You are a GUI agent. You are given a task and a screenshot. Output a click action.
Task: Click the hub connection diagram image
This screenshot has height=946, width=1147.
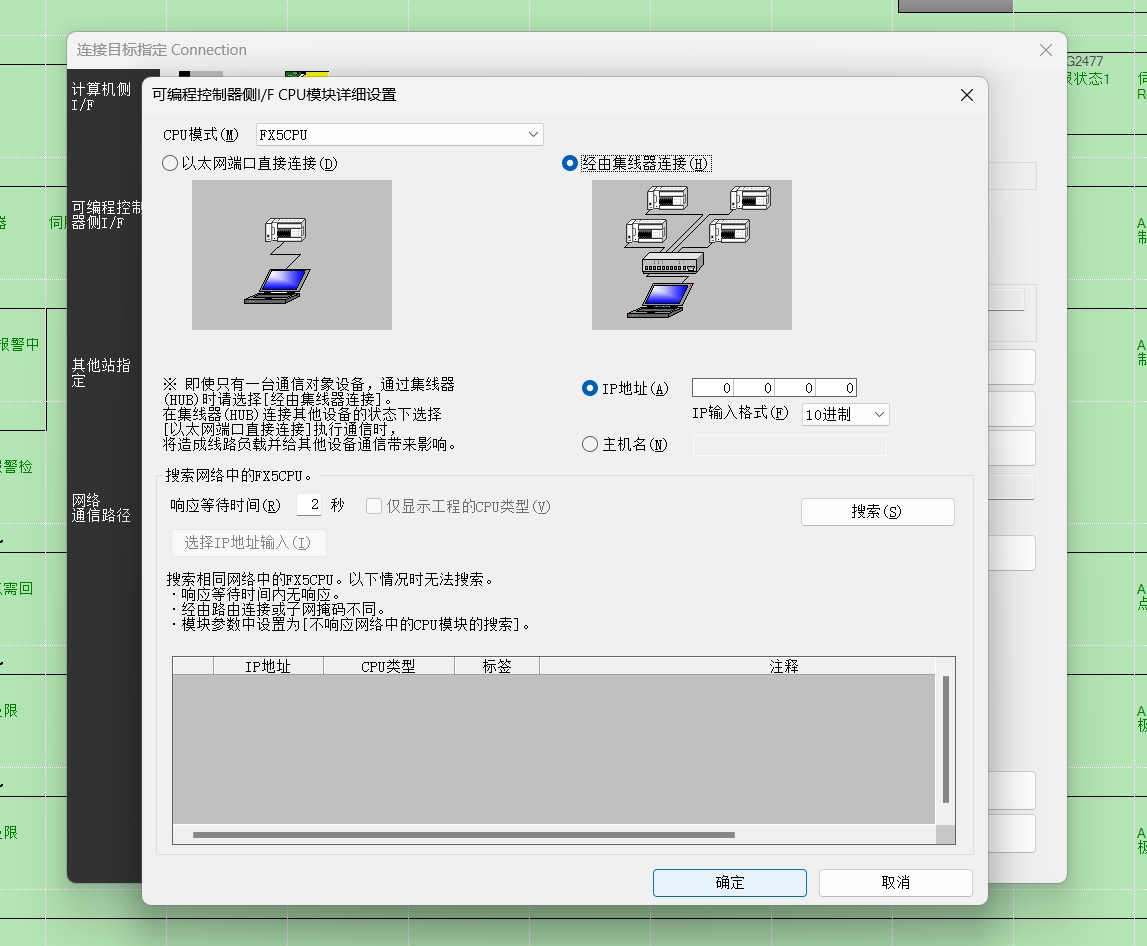(x=691, y=255)
